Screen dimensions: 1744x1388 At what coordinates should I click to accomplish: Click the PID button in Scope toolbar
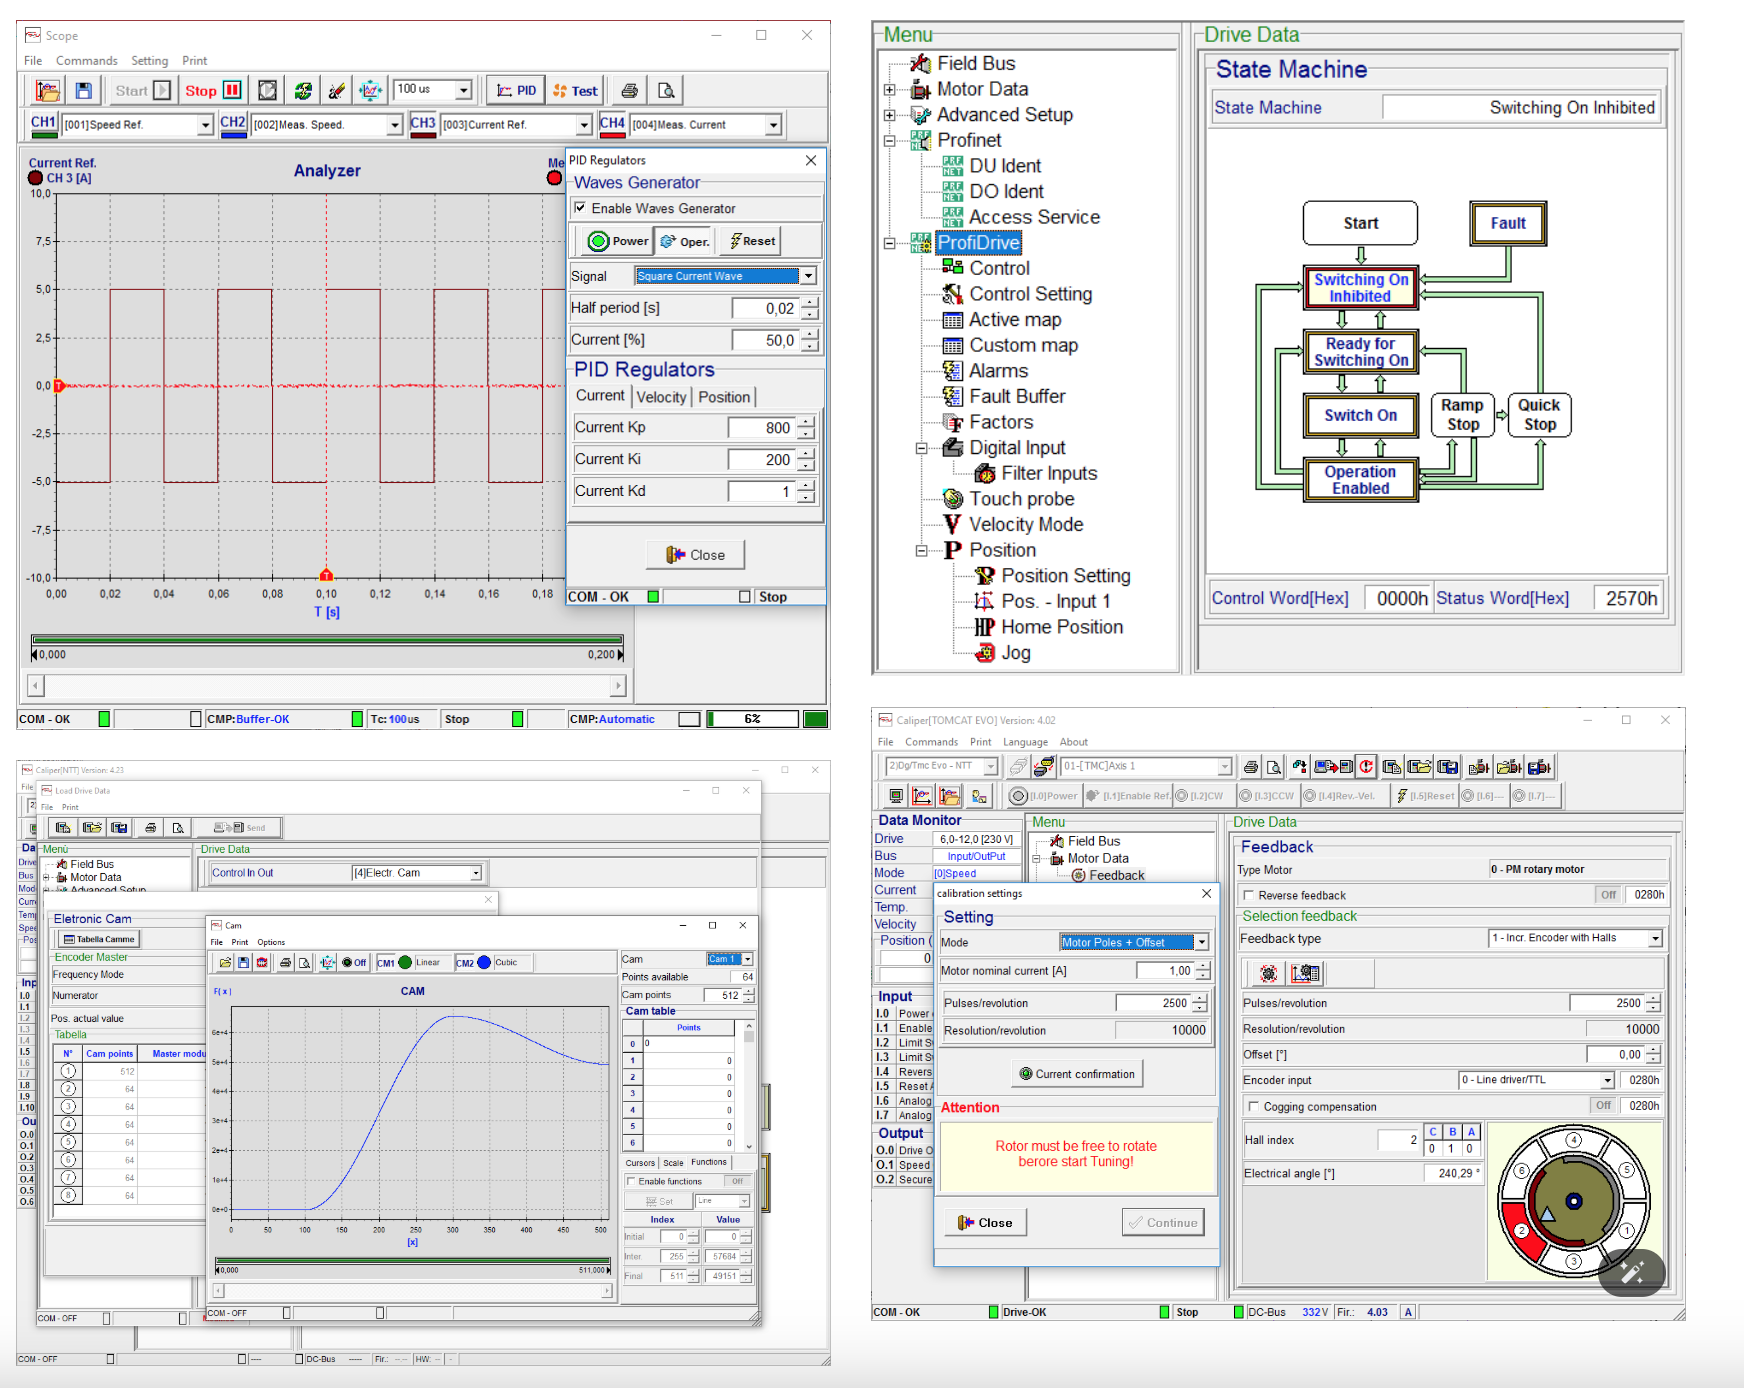[x=517, y=91]
